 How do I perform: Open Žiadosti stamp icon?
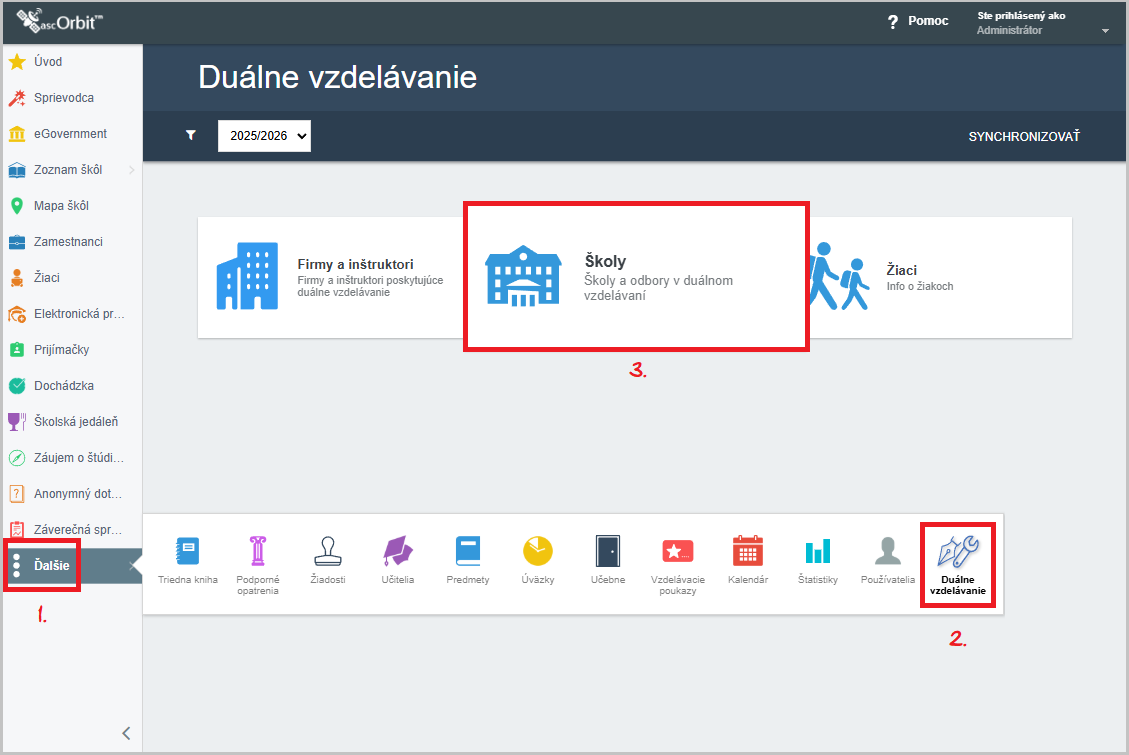tap(328, 552)
